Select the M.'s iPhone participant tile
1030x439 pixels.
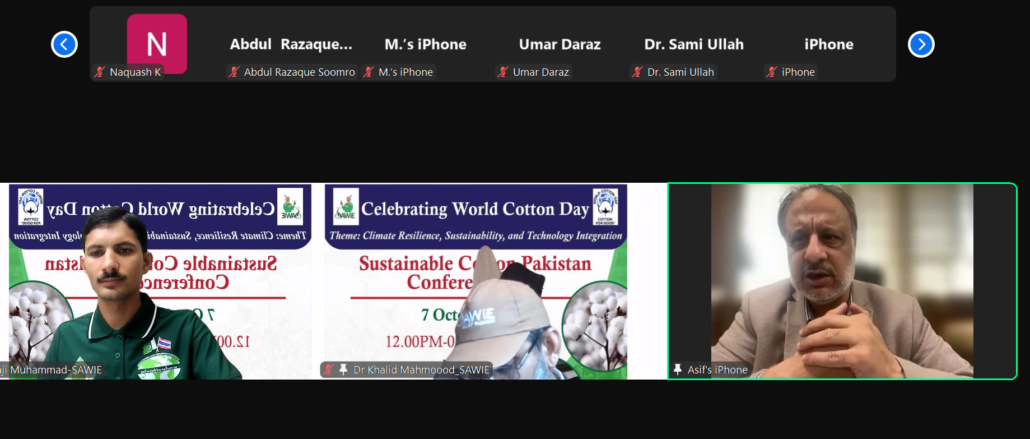pyautogui.click(x=425, y=44)
